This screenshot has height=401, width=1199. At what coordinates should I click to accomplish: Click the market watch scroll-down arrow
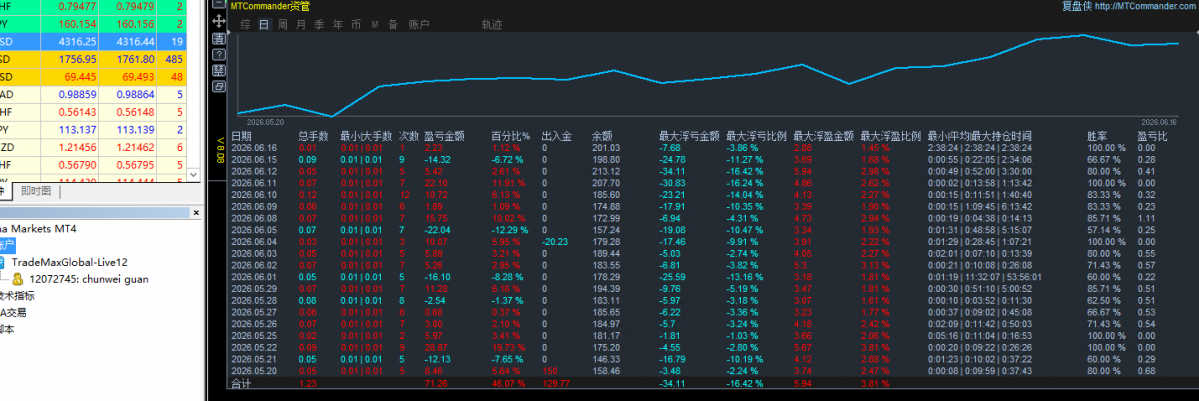tap(193, 175)
